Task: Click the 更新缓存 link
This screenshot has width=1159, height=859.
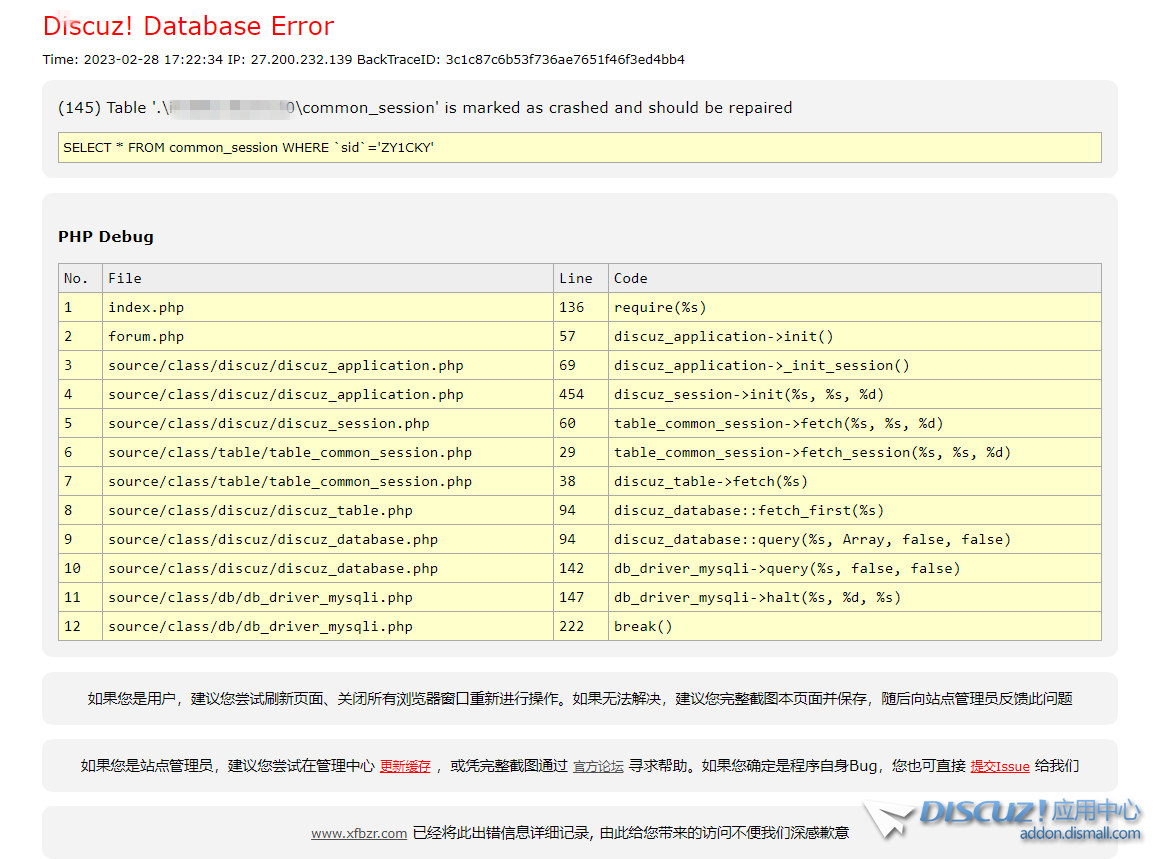Action: (405, 766)
